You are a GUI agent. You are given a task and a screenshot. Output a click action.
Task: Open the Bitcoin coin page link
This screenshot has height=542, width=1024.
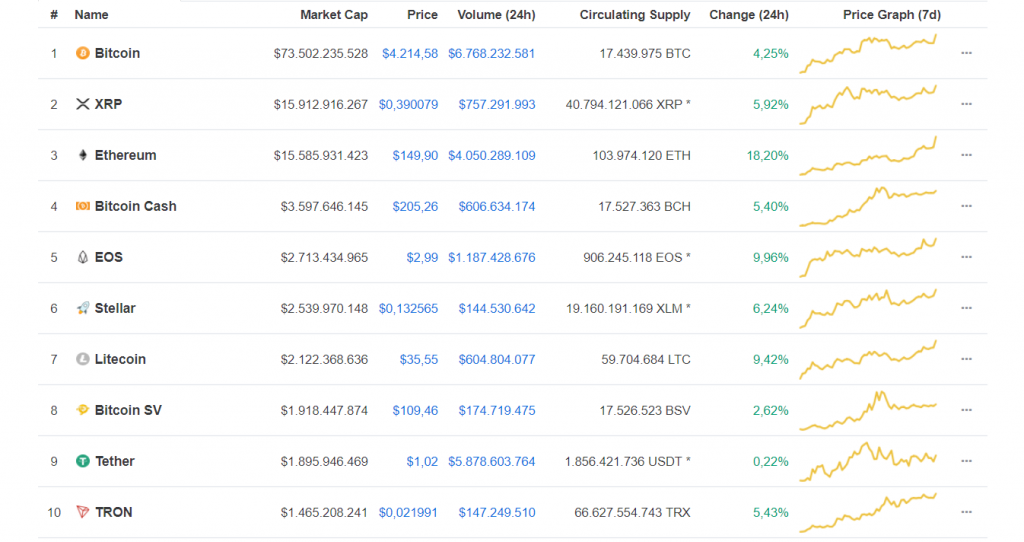point(118,53)
